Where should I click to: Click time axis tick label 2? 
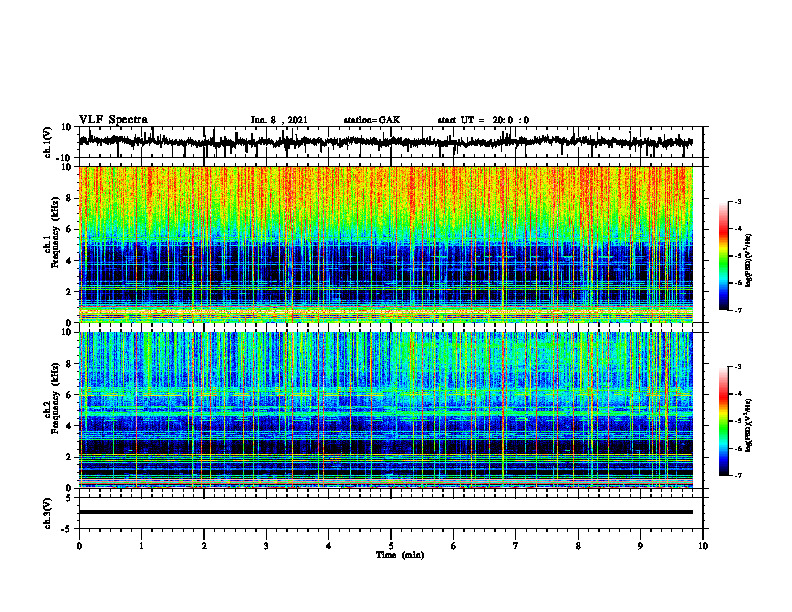click(x=204, y=546)
